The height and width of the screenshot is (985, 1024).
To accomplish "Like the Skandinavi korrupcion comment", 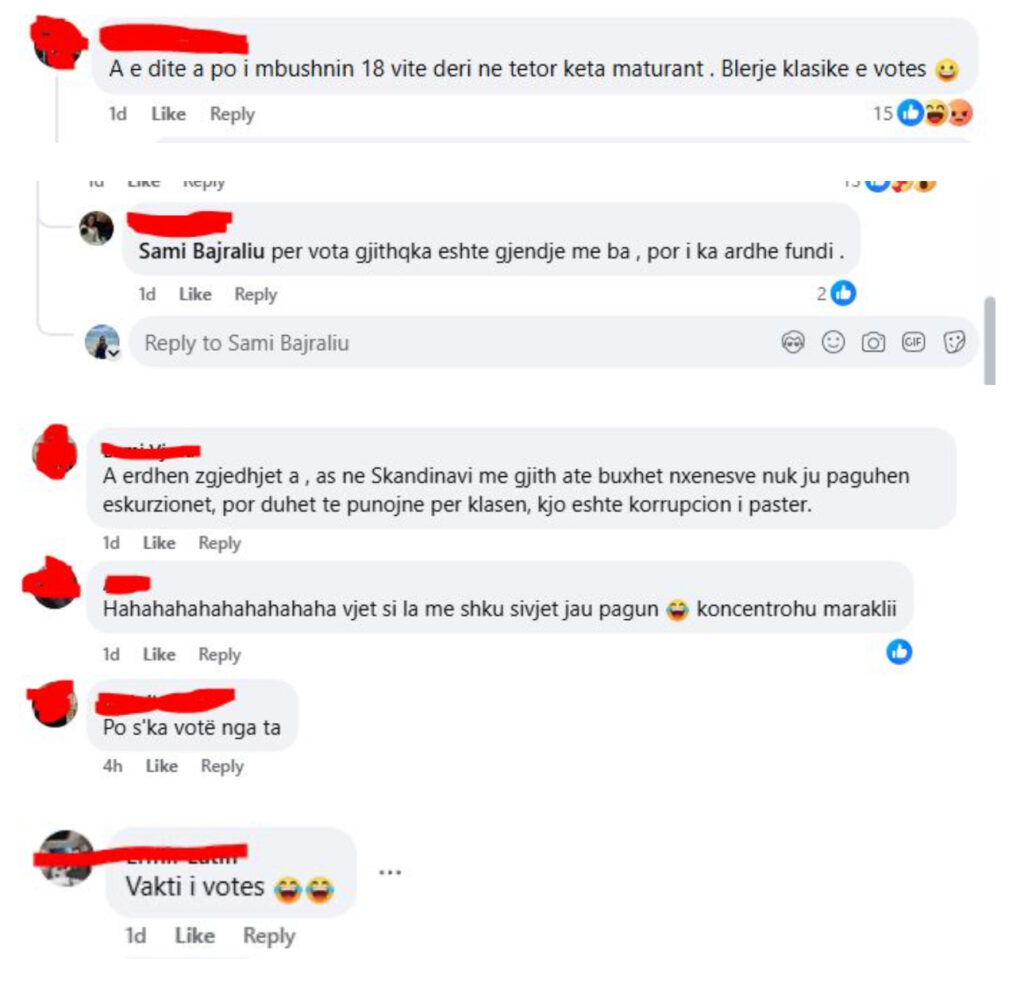I will click(159, 543).
